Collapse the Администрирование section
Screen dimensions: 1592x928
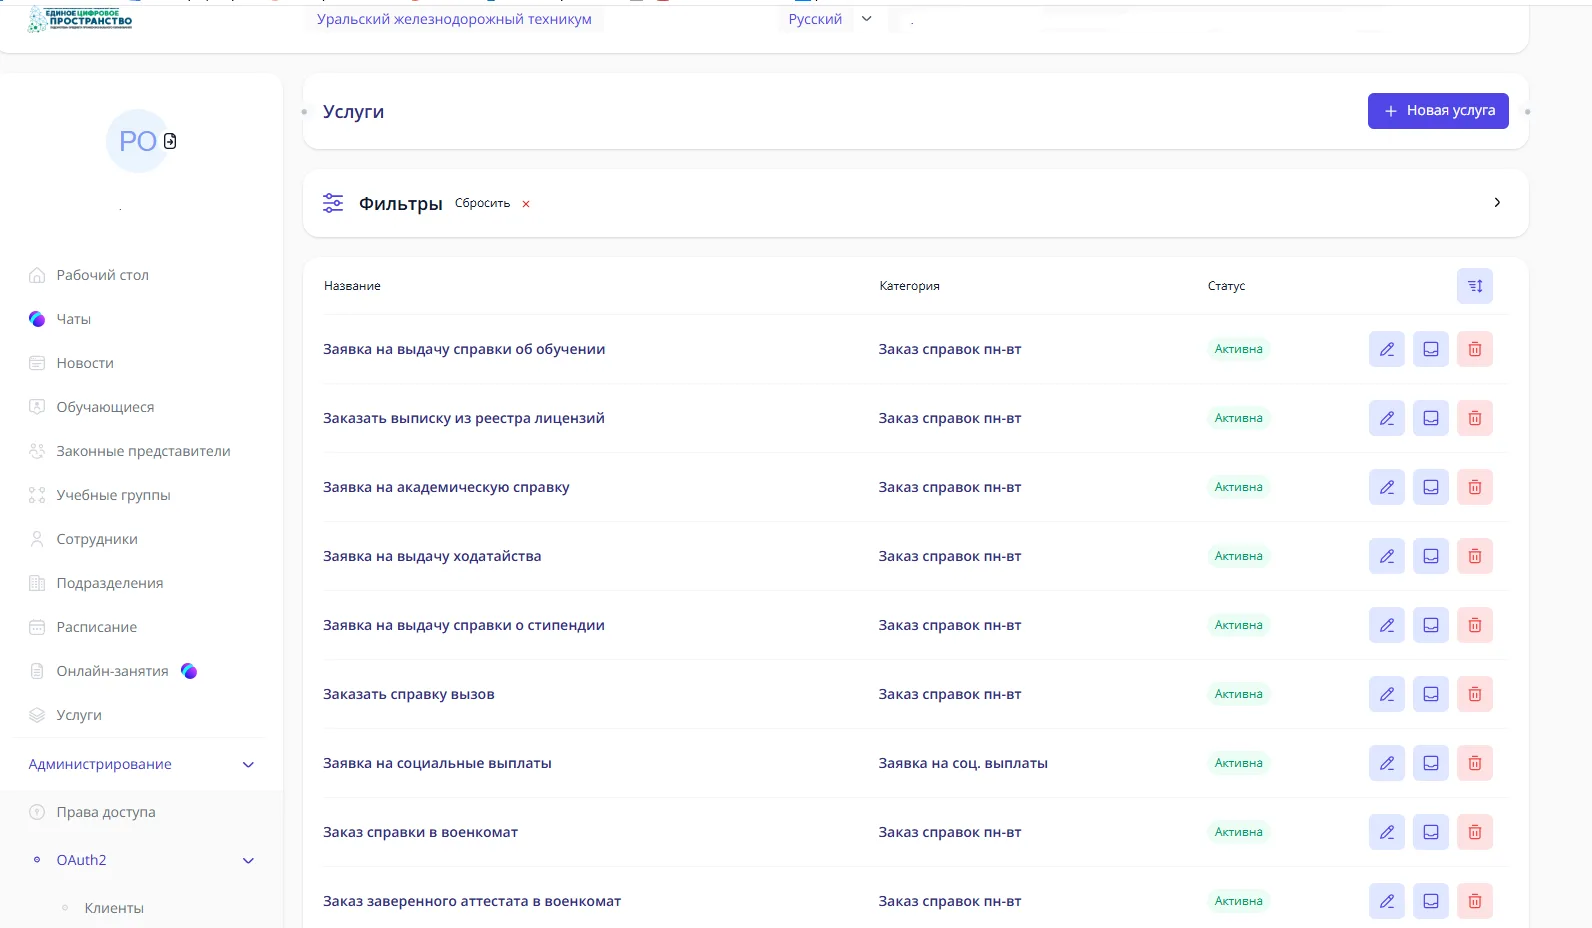[248, 765]
